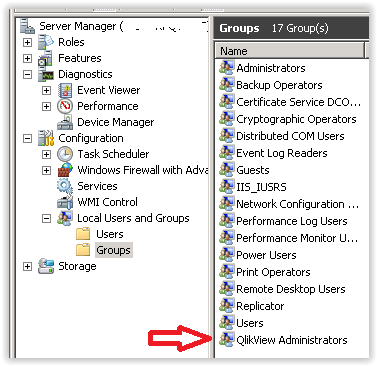Select the Administrators group entry

[271, 68]
